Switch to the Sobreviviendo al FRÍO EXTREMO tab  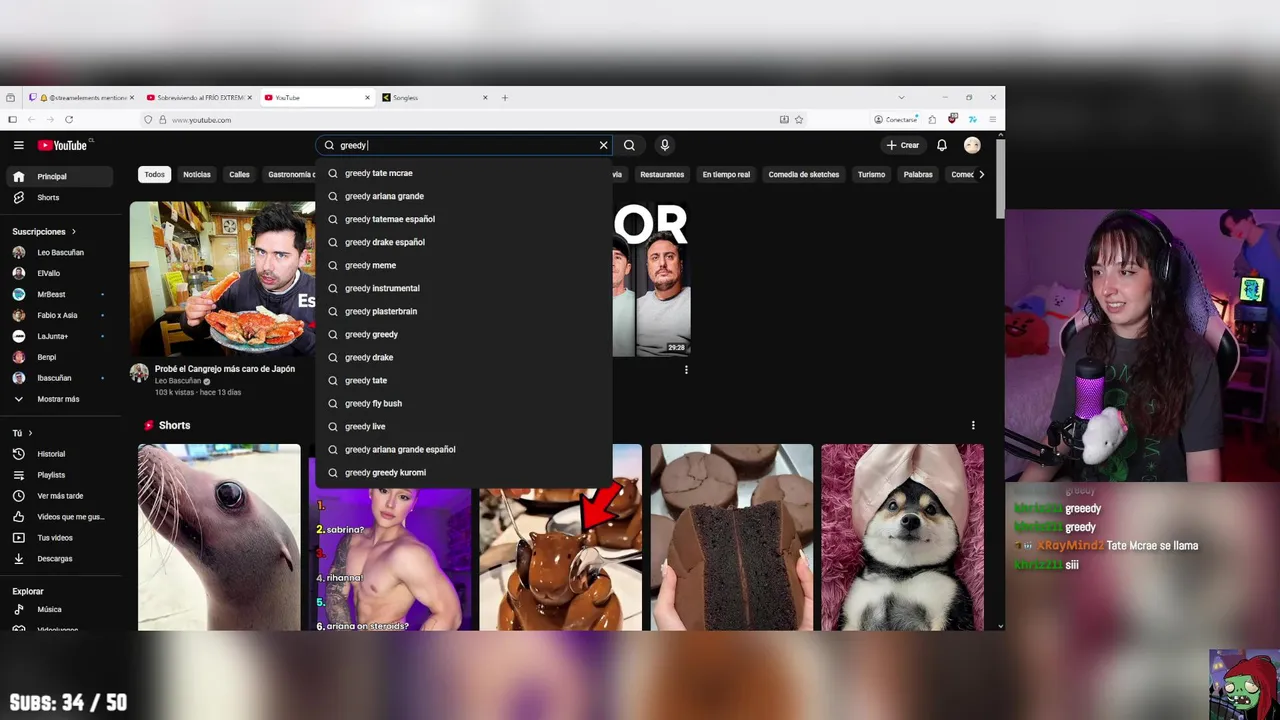pos(199,97)
